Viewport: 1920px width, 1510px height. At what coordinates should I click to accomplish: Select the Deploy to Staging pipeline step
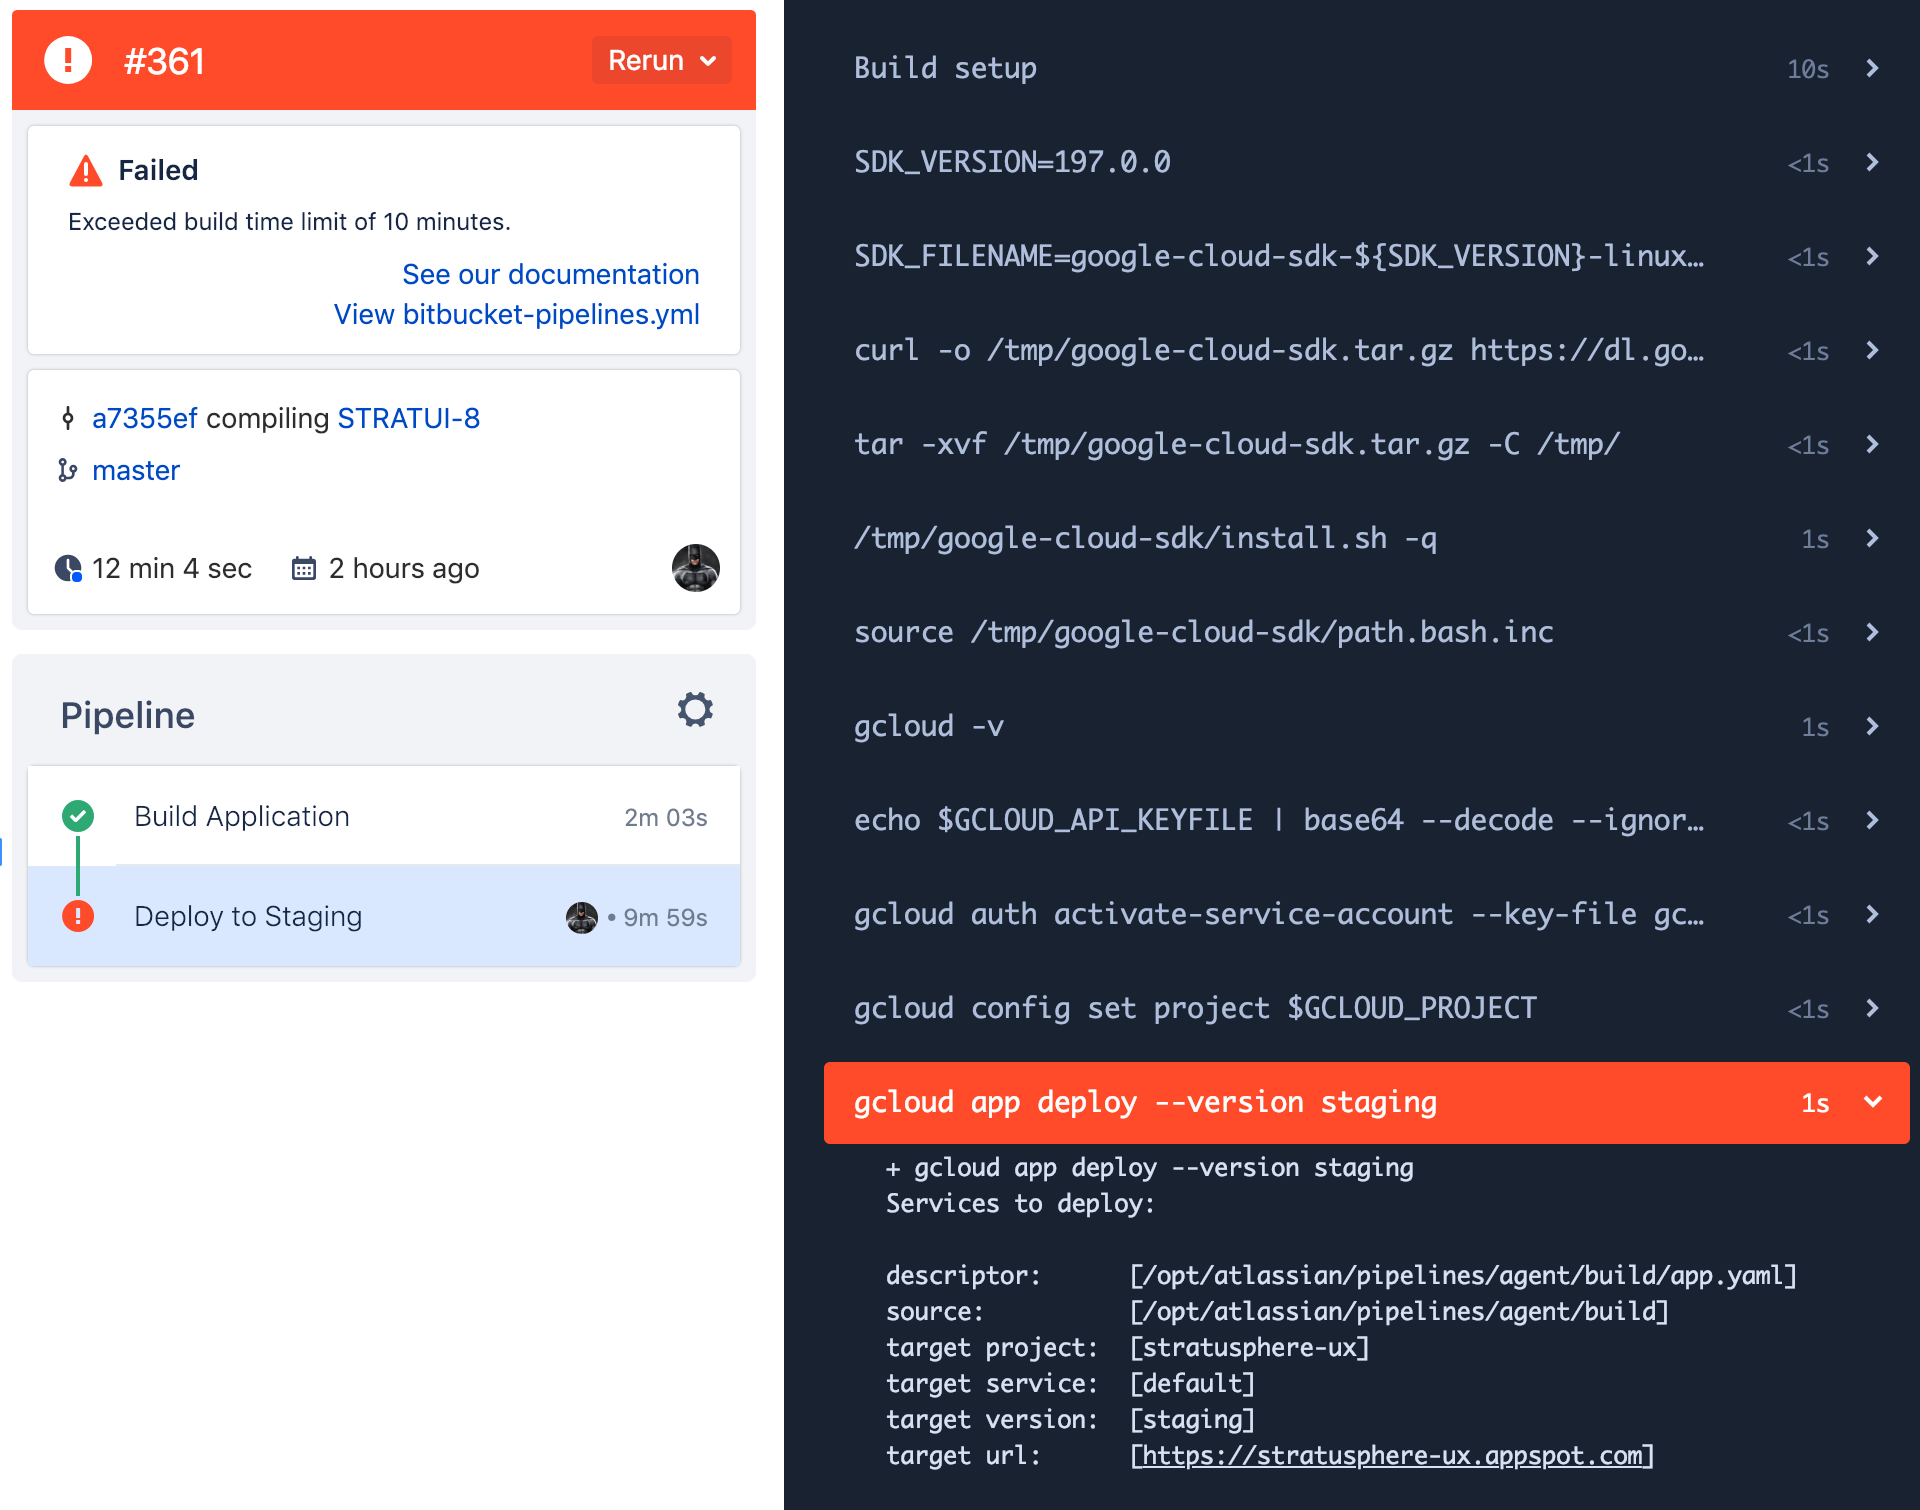coord(384,916)
